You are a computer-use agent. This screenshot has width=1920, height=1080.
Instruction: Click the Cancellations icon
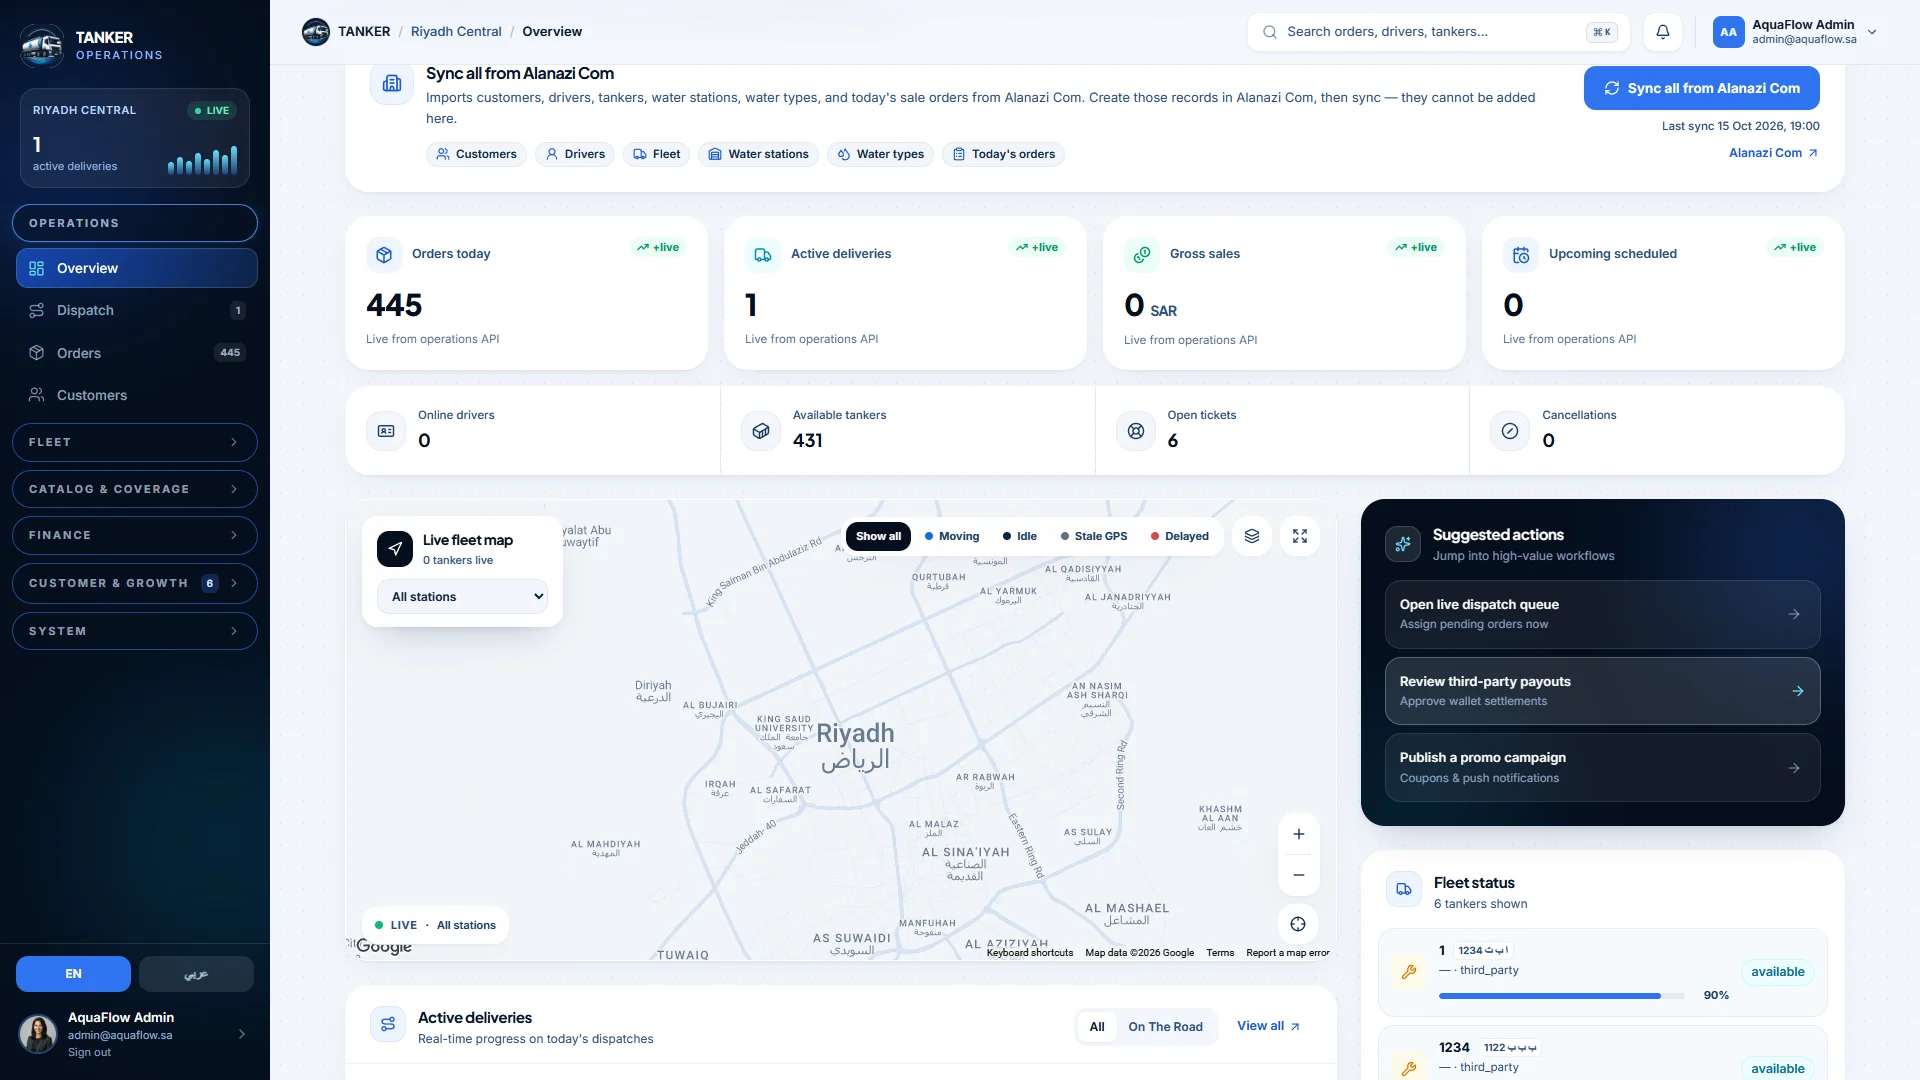1510,431
